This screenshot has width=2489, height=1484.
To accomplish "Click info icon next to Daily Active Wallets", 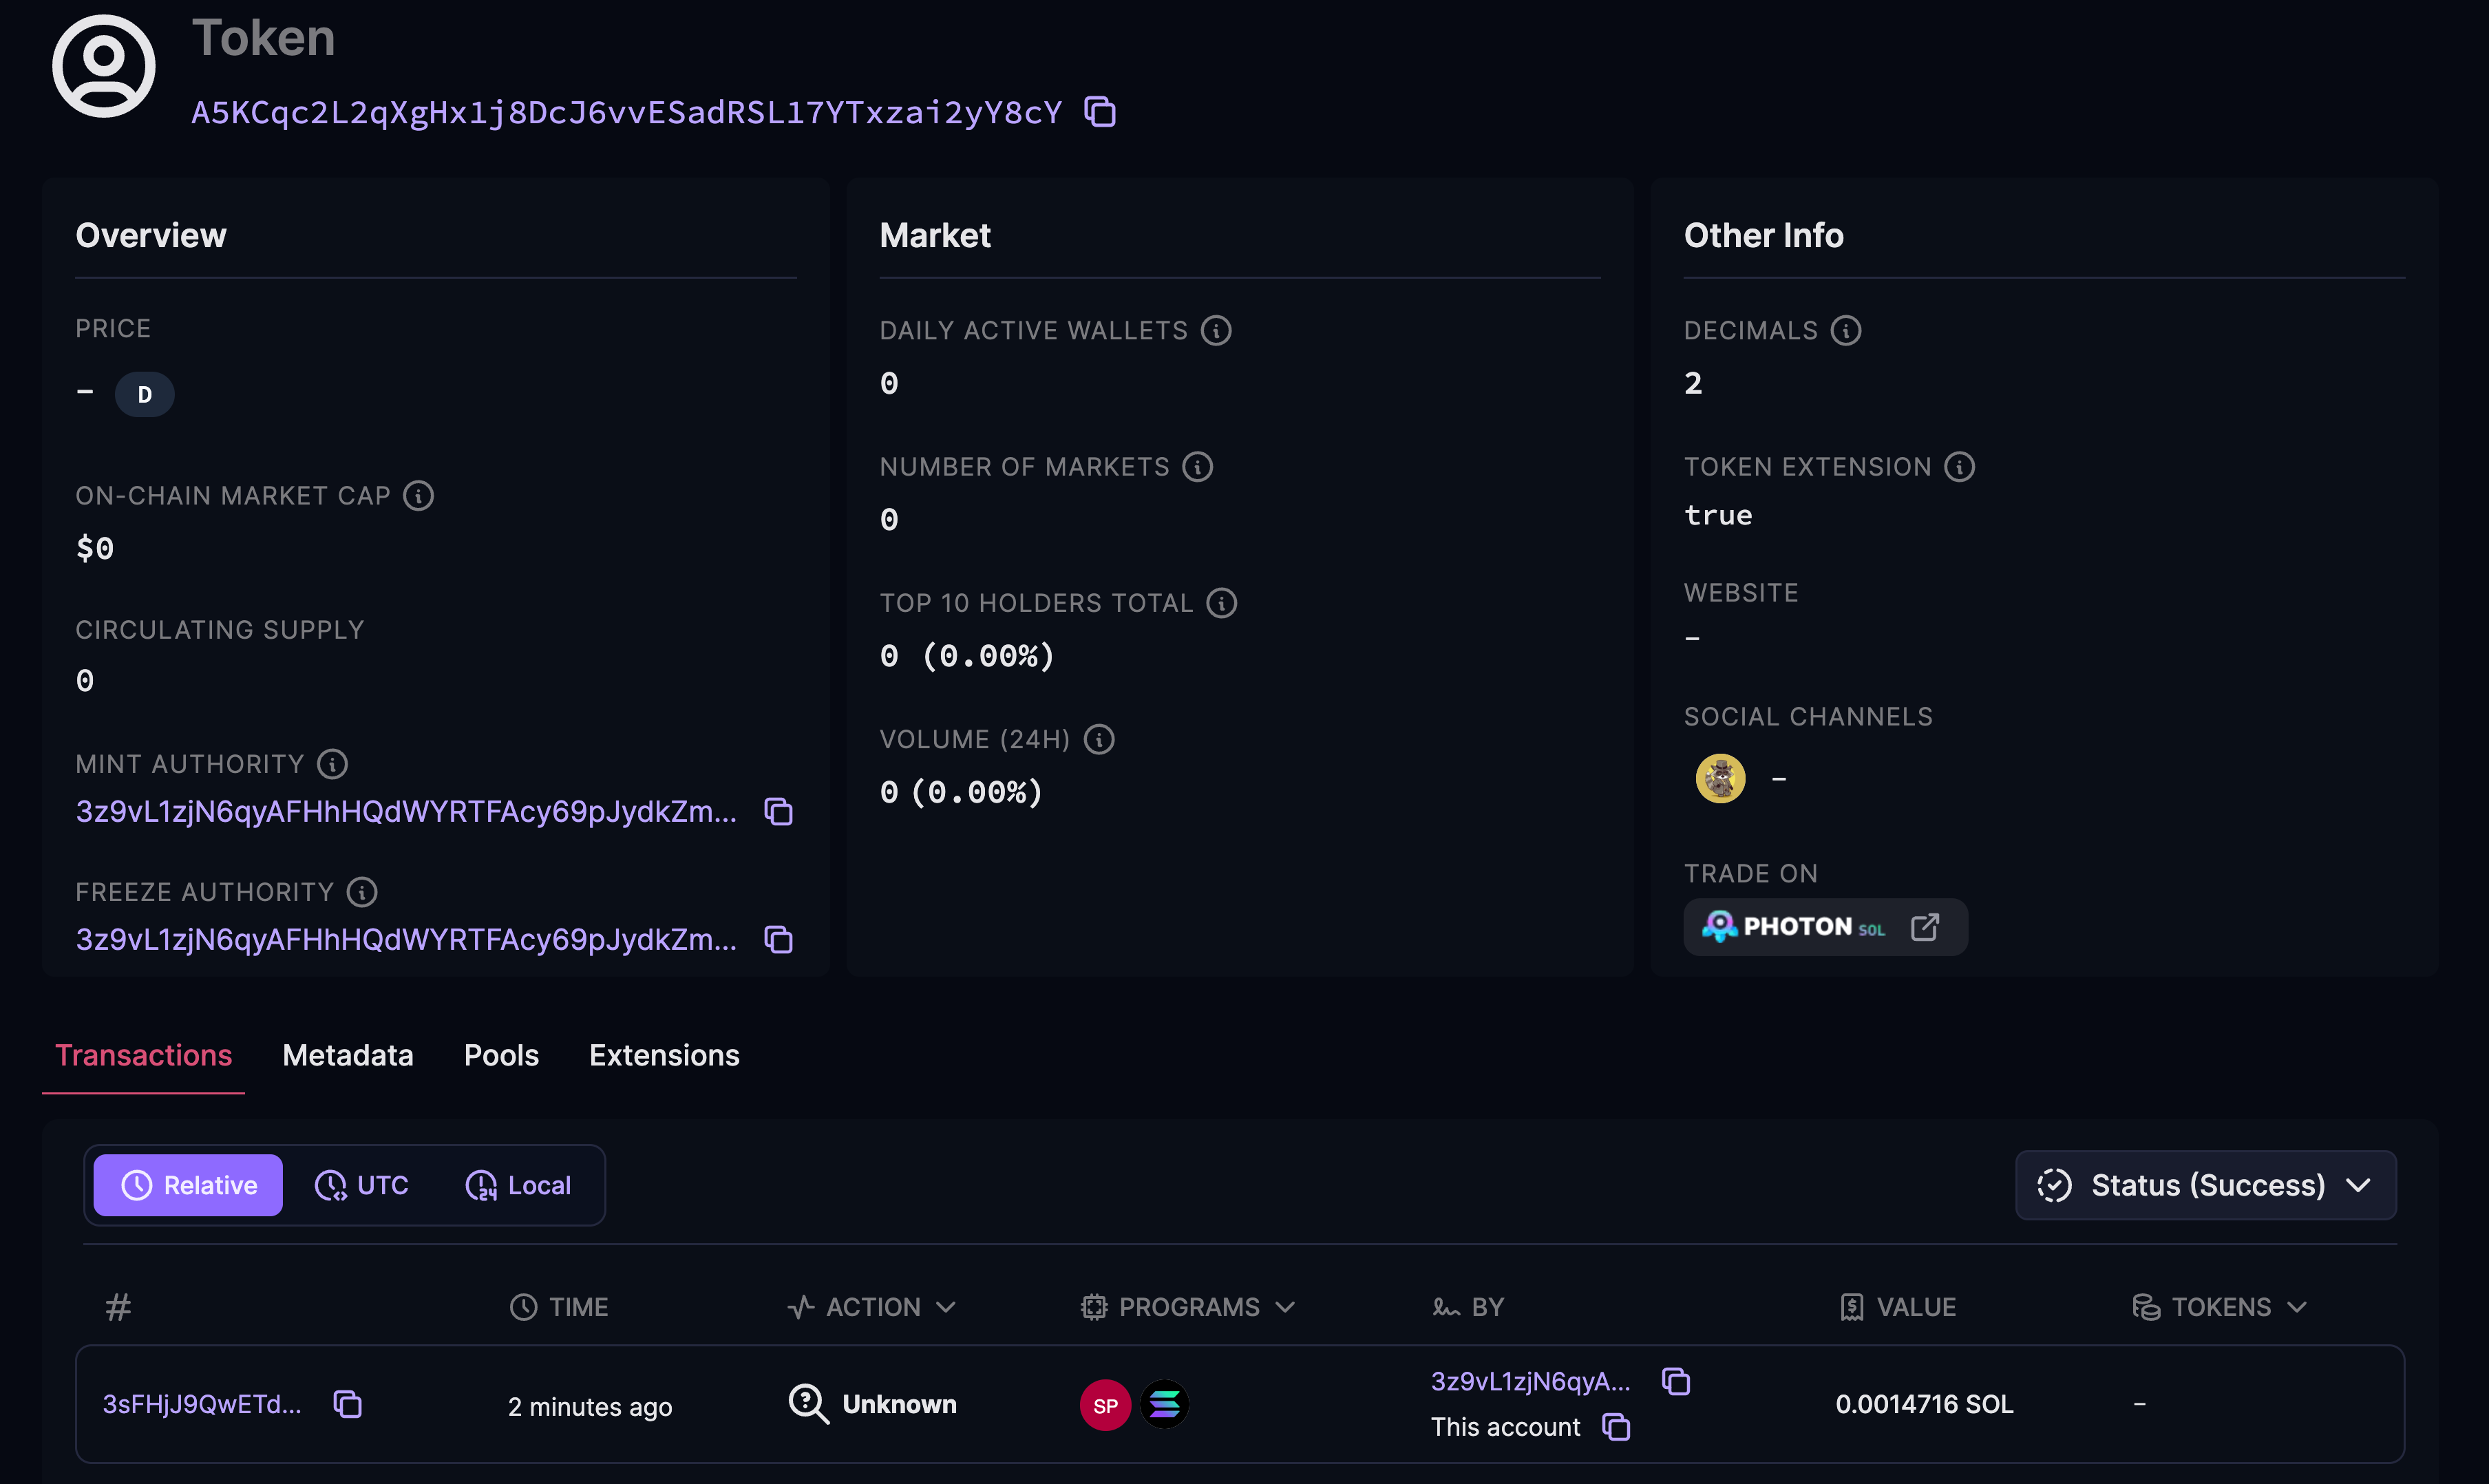I will 1216,330.
